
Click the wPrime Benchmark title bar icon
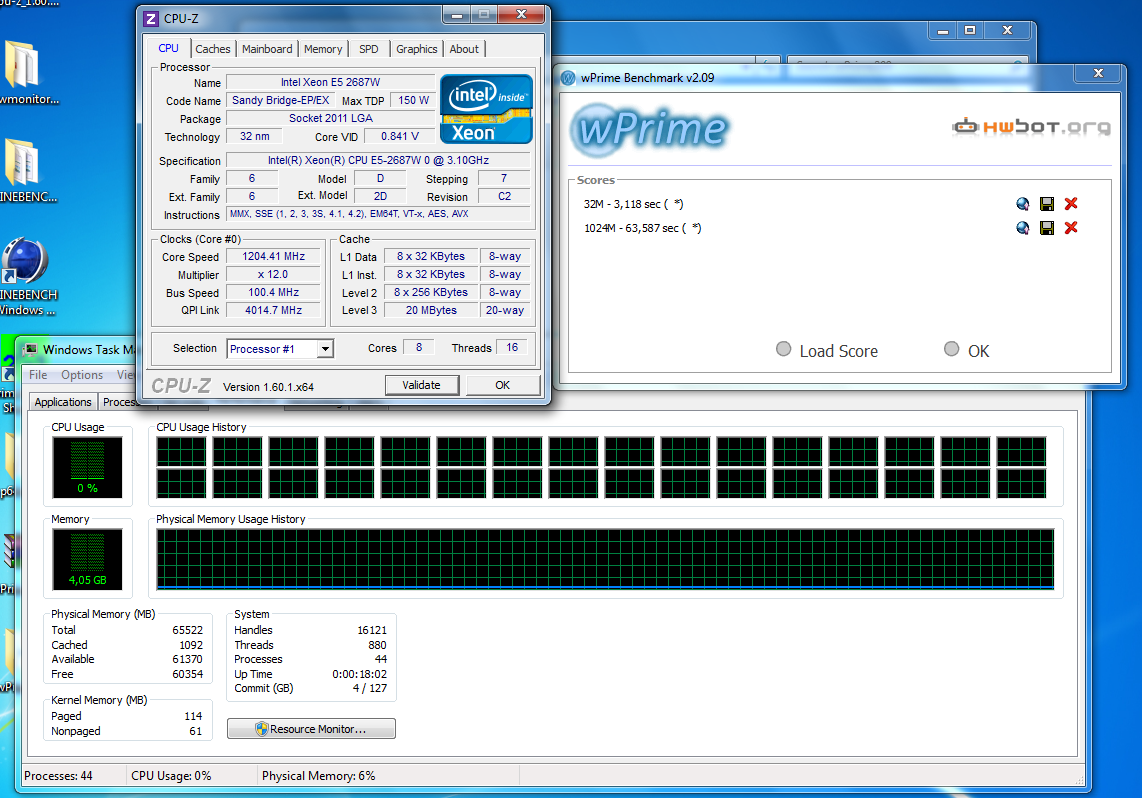pos(568,78)
